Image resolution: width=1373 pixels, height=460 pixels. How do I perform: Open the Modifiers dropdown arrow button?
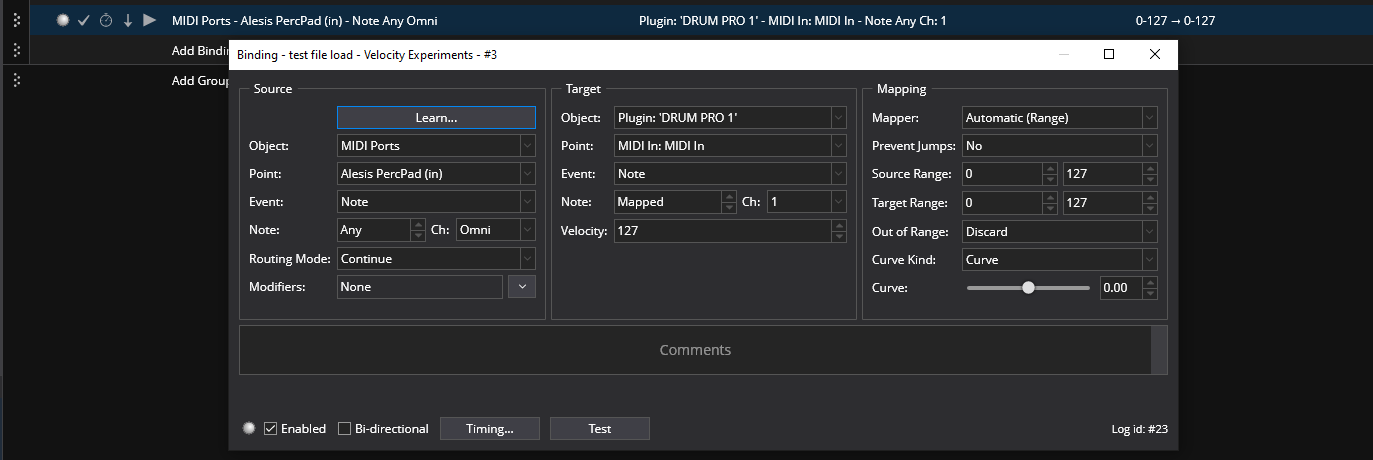point(522,287)
